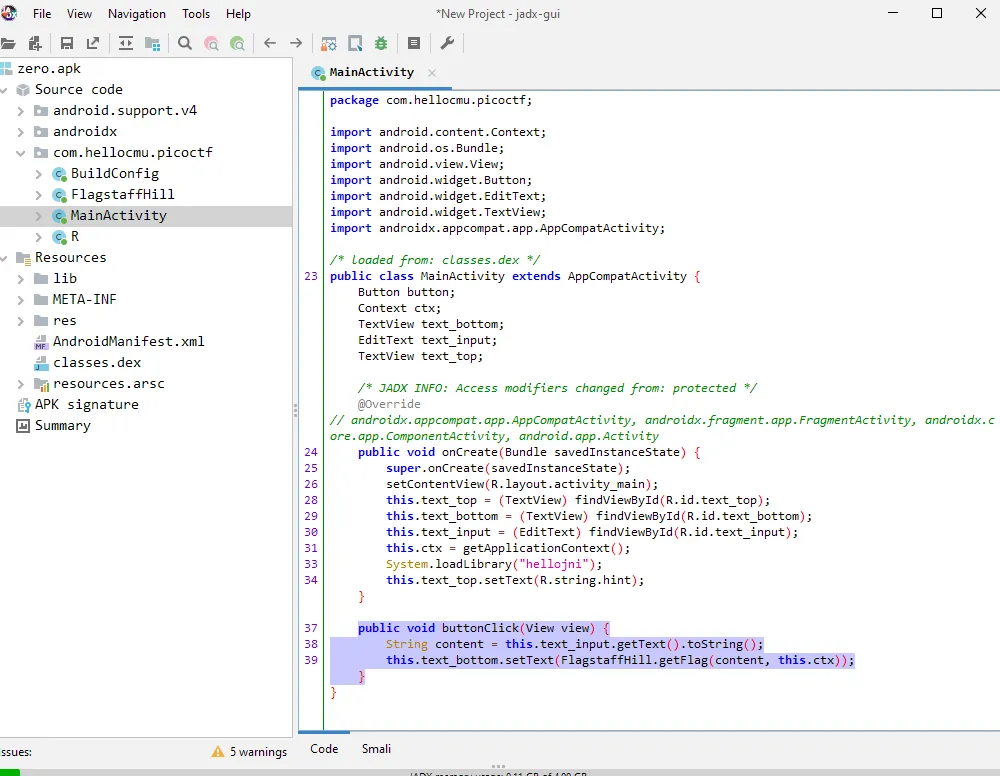Screen dimensions: 1000x776
Task: Open AndroidManifest.xml from Resources
Action: [129, 341]
